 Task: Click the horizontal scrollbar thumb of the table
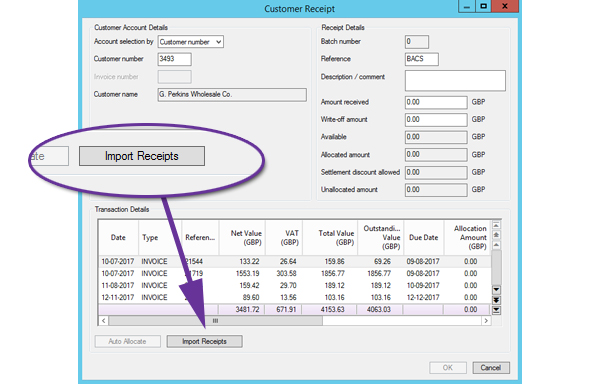pos(215,321)
